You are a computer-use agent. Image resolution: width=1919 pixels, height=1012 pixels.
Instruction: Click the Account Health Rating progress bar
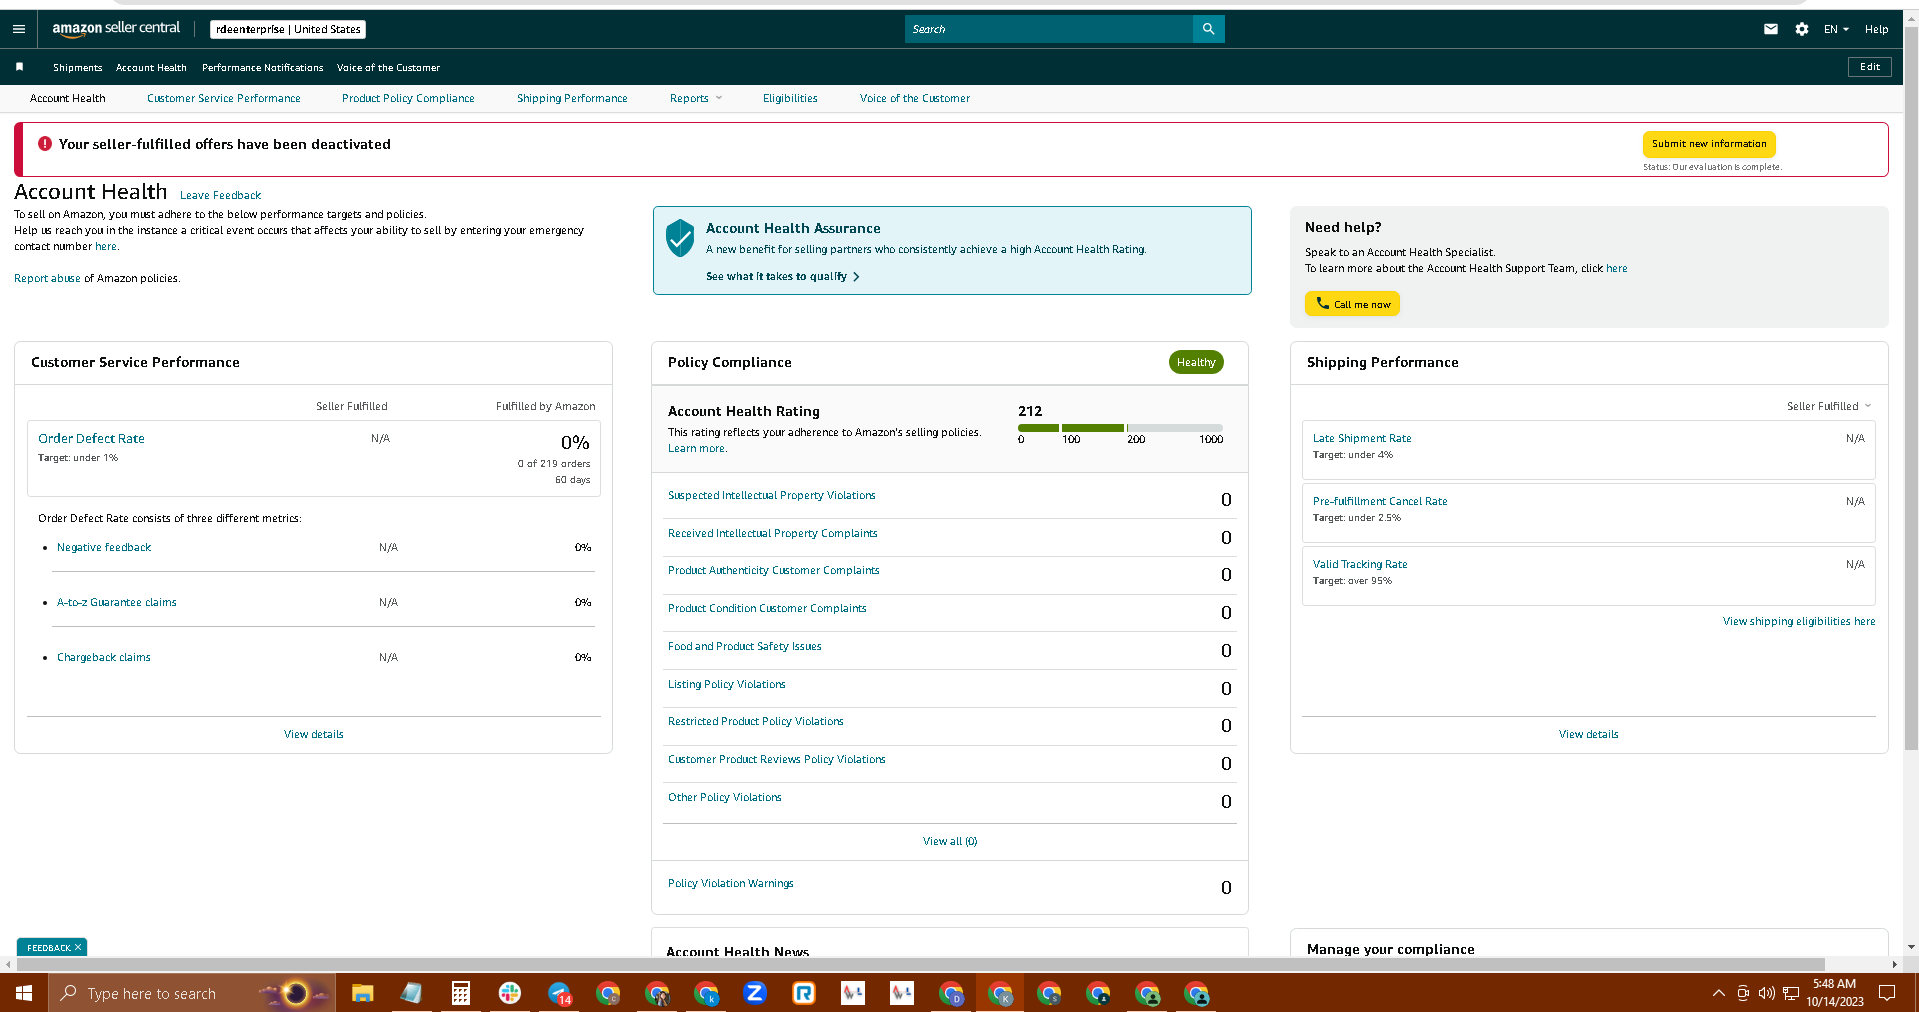coord(1120,428)
